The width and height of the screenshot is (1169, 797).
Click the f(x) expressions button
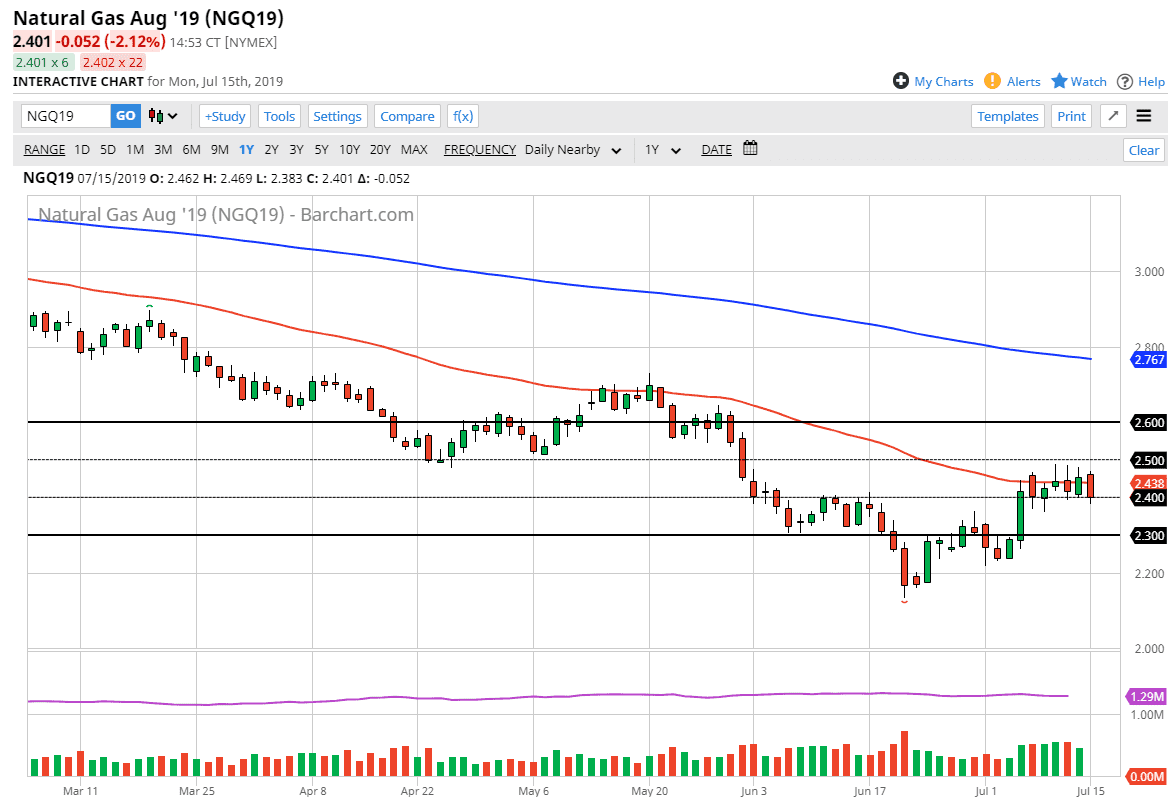462,116
